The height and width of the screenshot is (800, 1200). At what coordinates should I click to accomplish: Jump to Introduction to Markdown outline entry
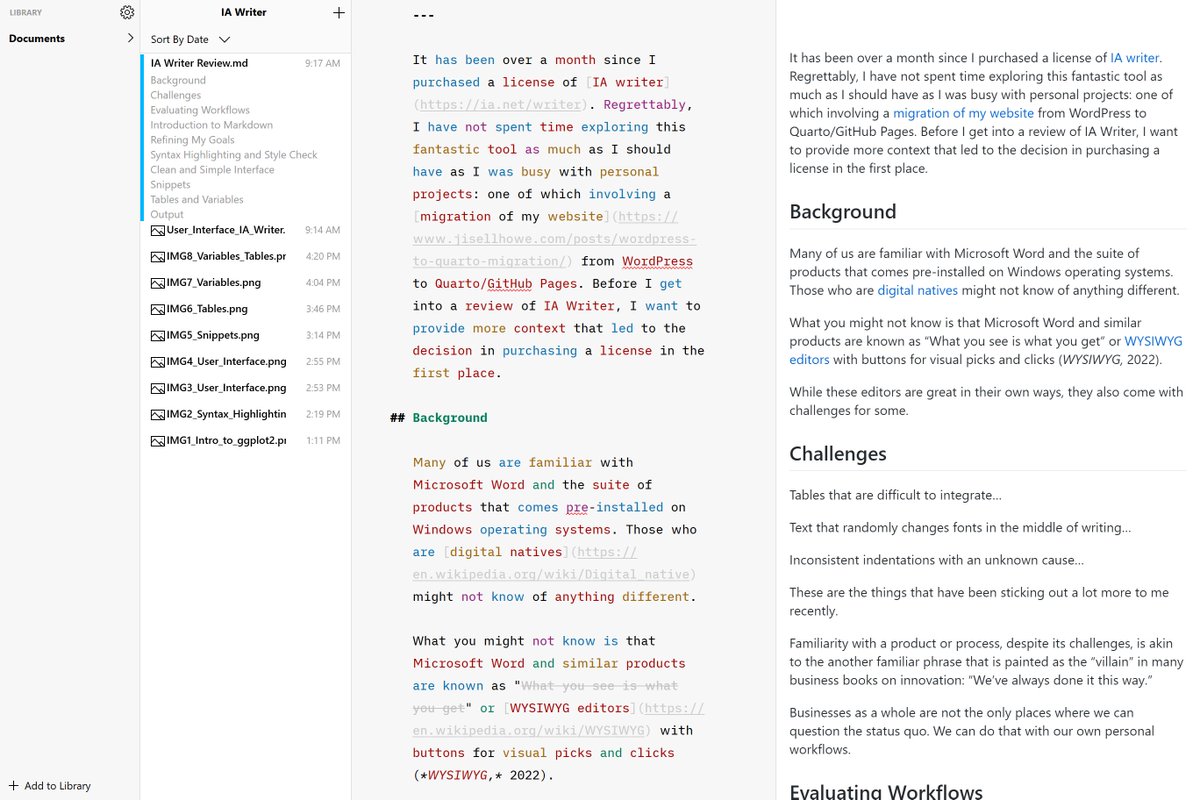pos(211,125)
